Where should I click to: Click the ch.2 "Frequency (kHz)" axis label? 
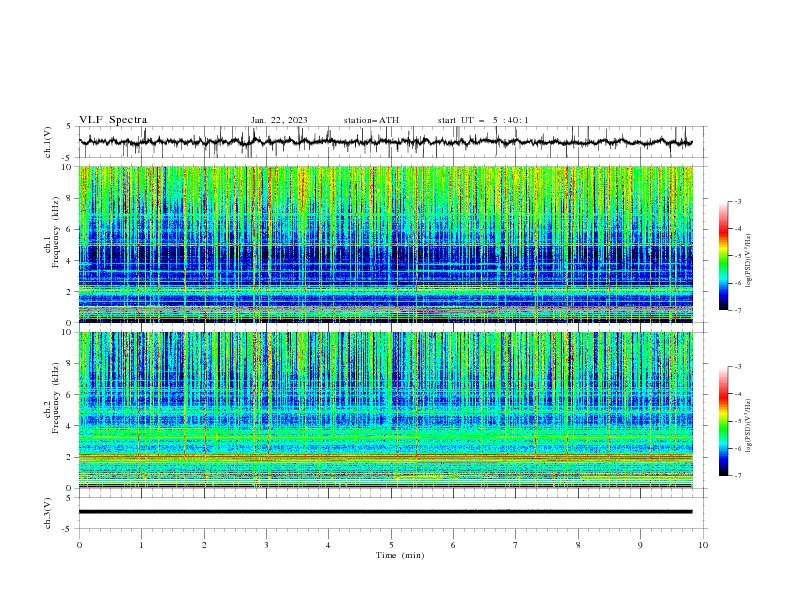56,397
